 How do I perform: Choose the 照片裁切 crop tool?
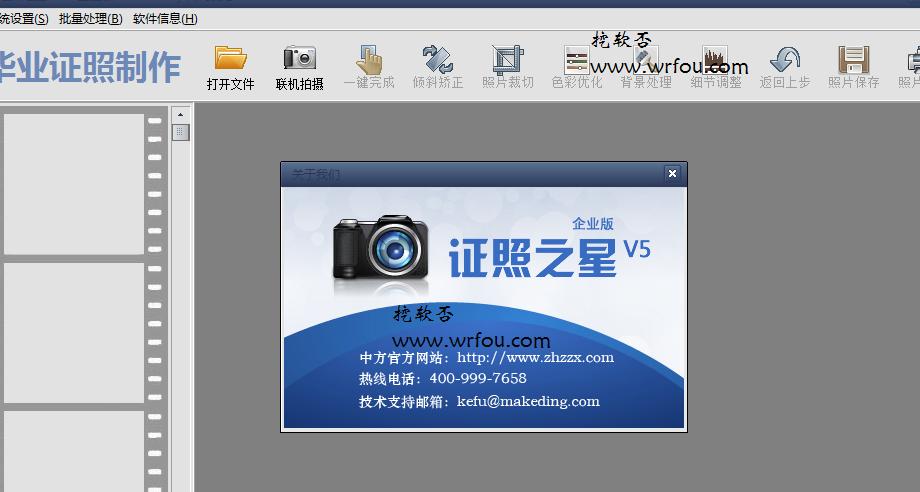[x=507, y=60]
